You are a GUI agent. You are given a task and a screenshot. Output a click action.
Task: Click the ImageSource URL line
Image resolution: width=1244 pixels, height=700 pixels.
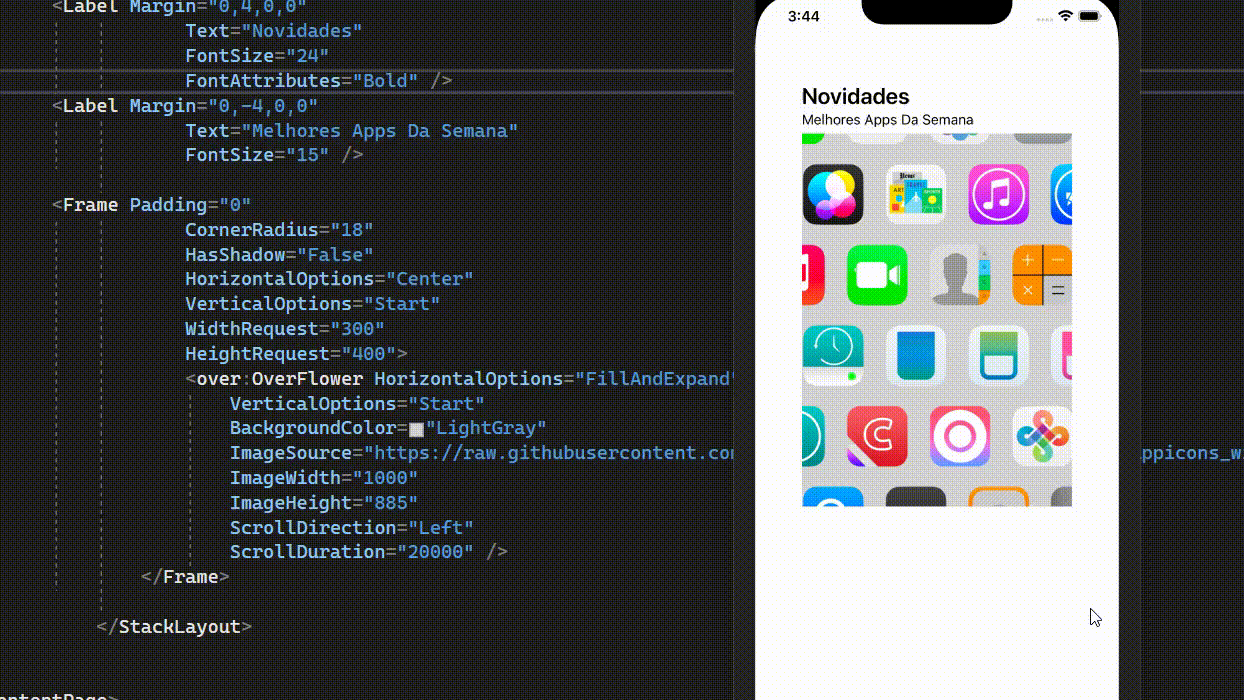483,452
